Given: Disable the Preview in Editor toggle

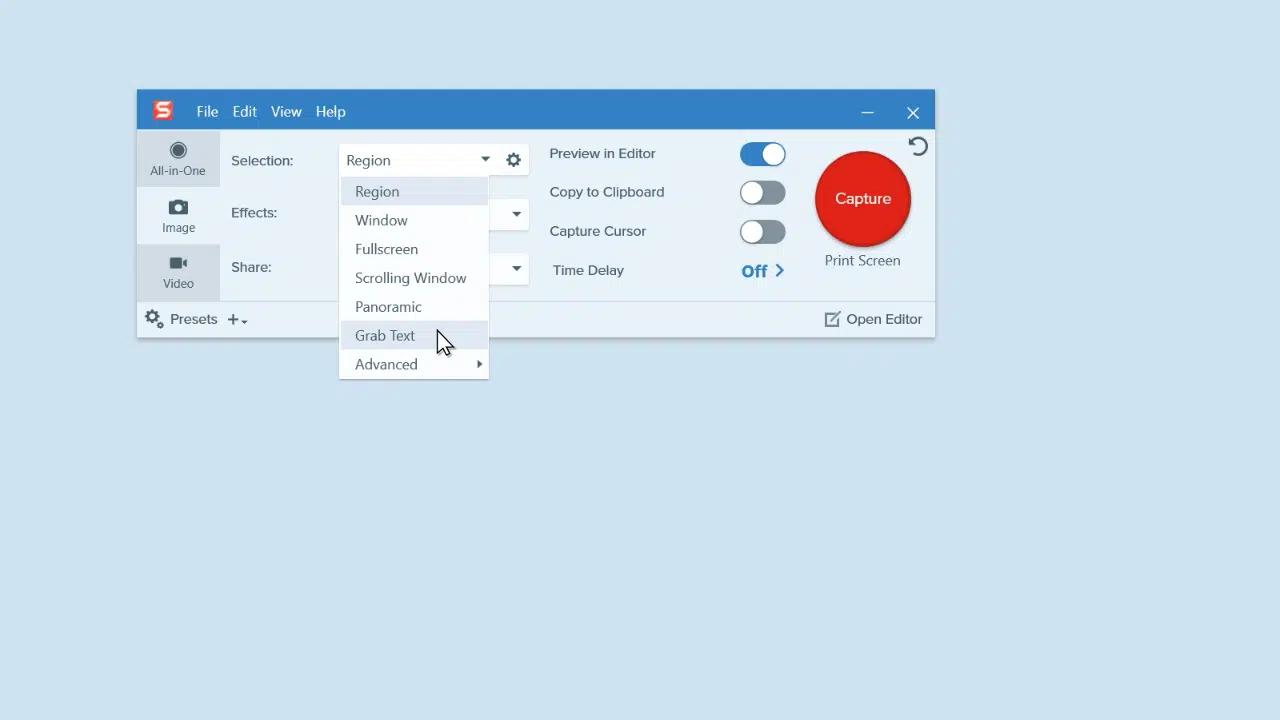Looking at the screenshot, I should 763,154.
